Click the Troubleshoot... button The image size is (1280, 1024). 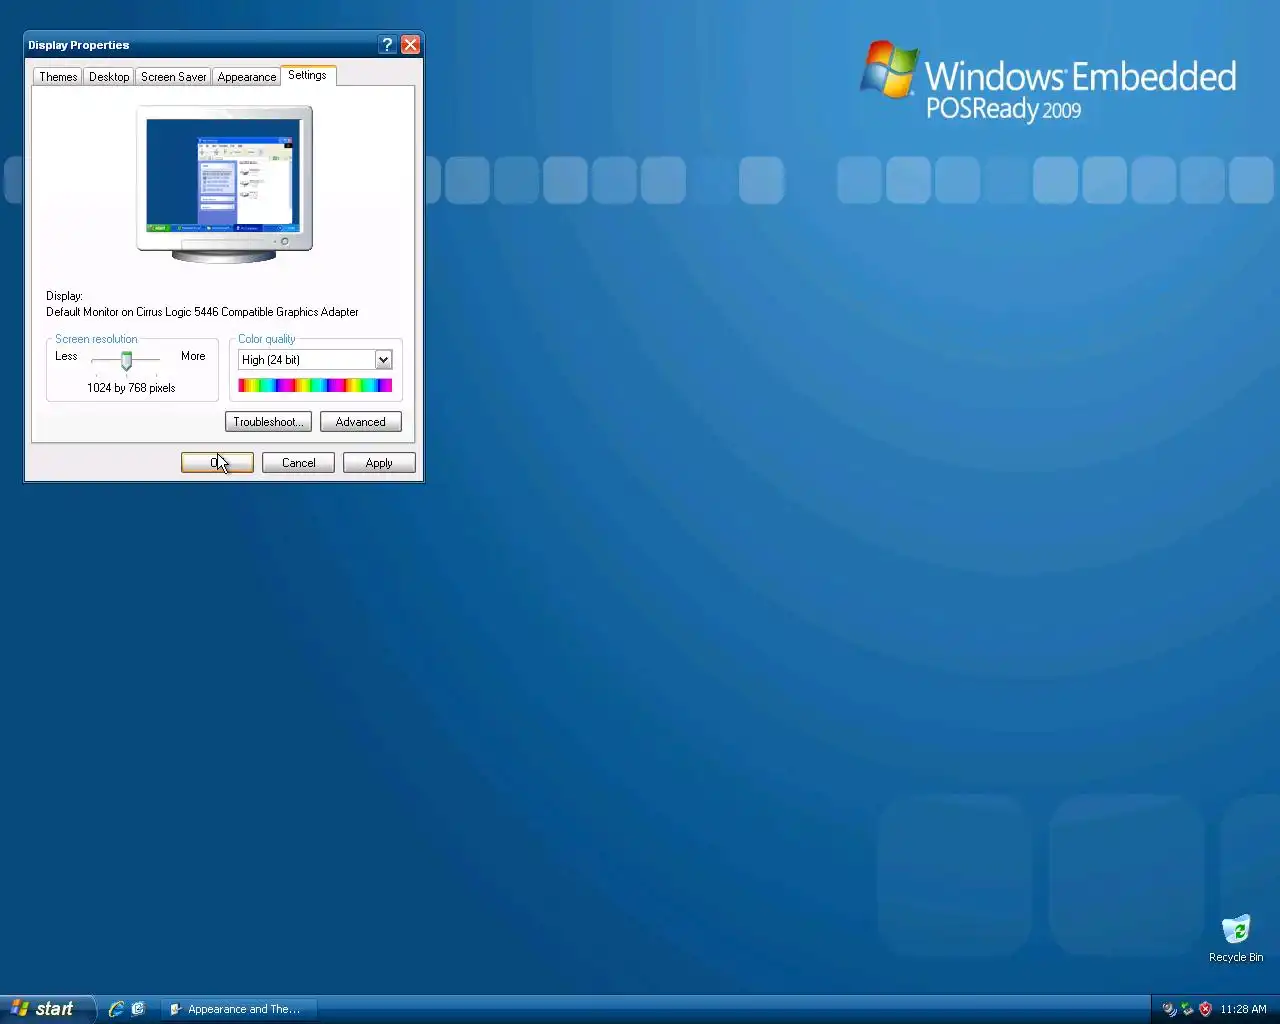(x=268, y=422)
